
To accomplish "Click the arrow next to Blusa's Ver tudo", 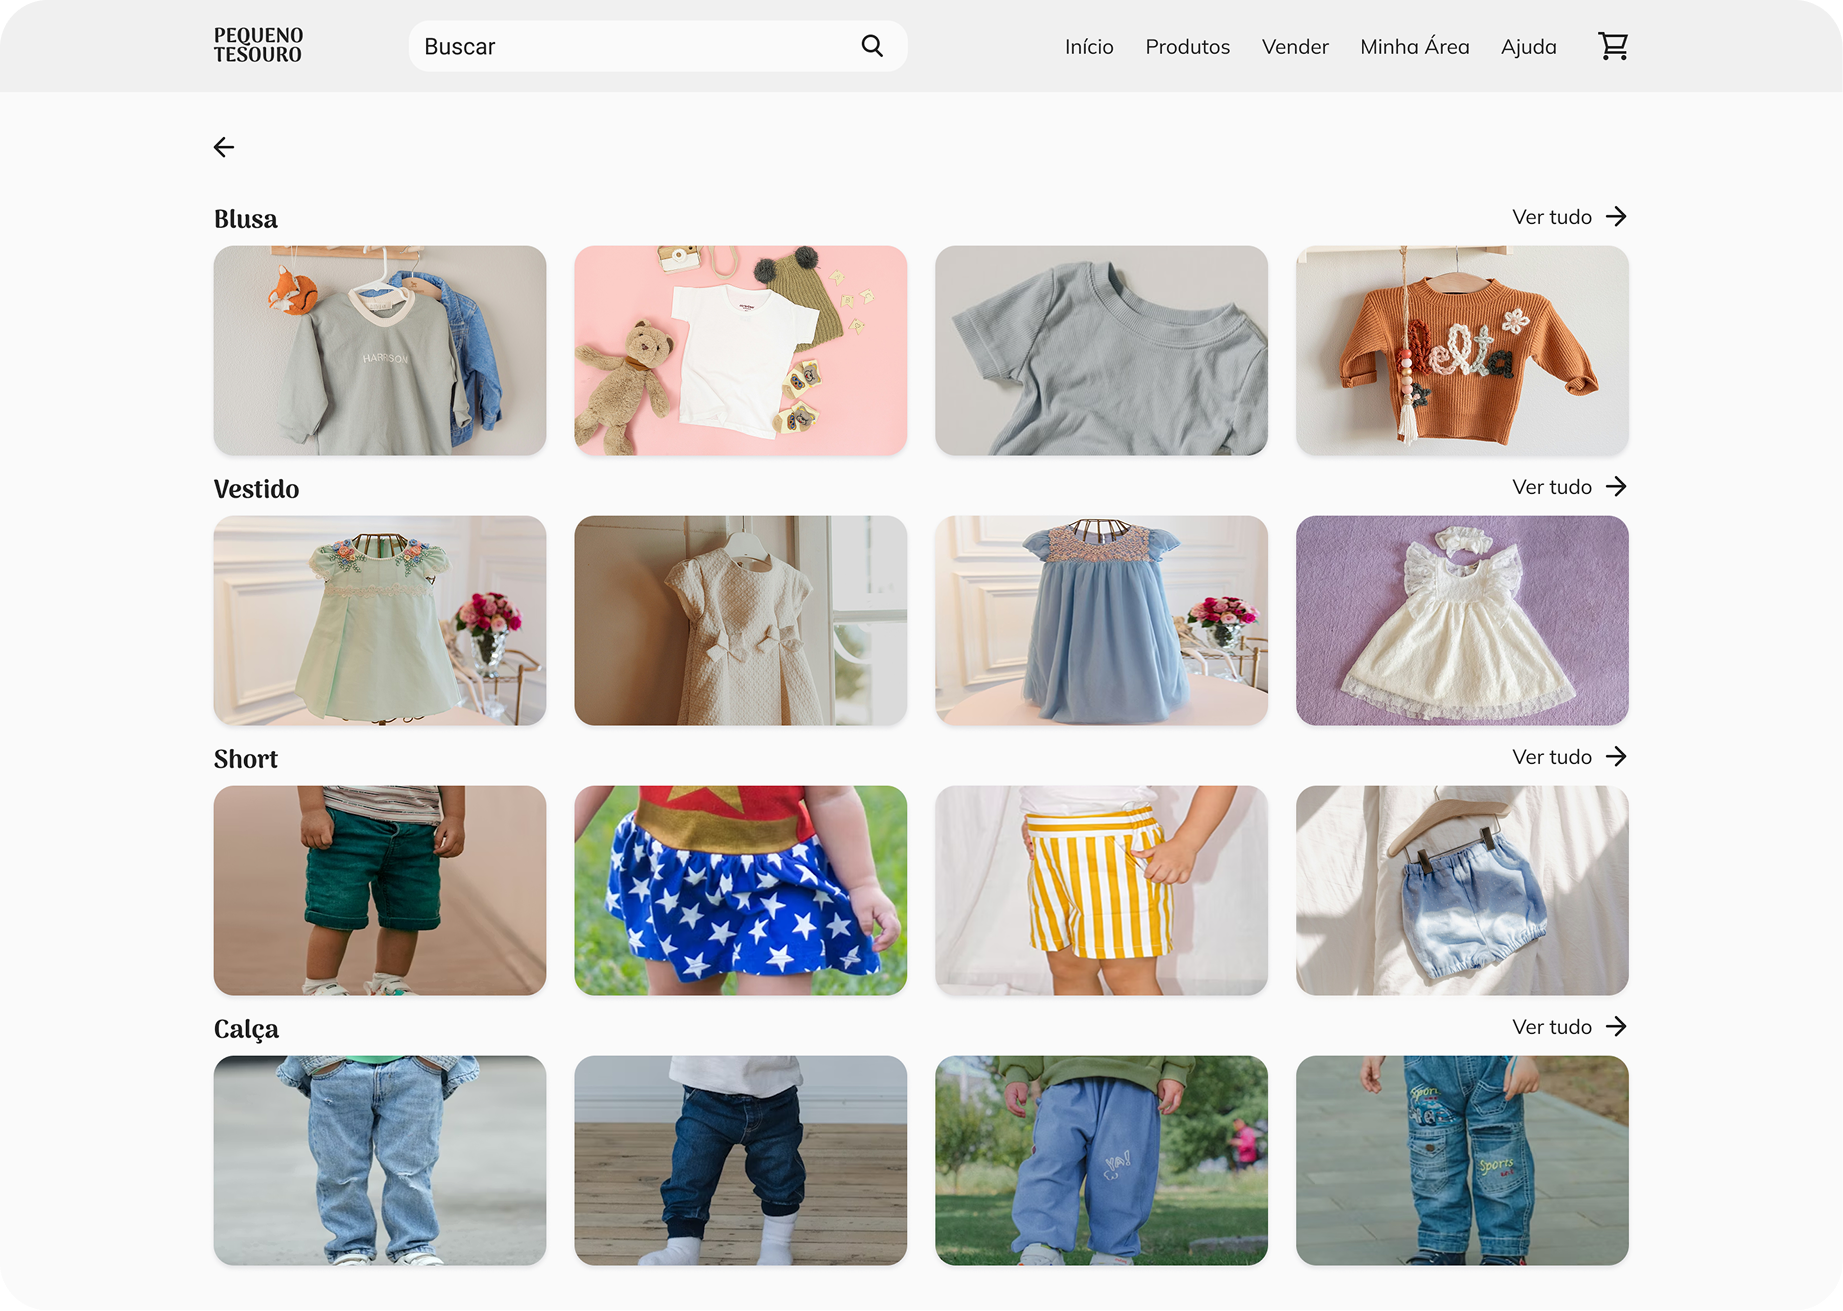I will 1616,217.
